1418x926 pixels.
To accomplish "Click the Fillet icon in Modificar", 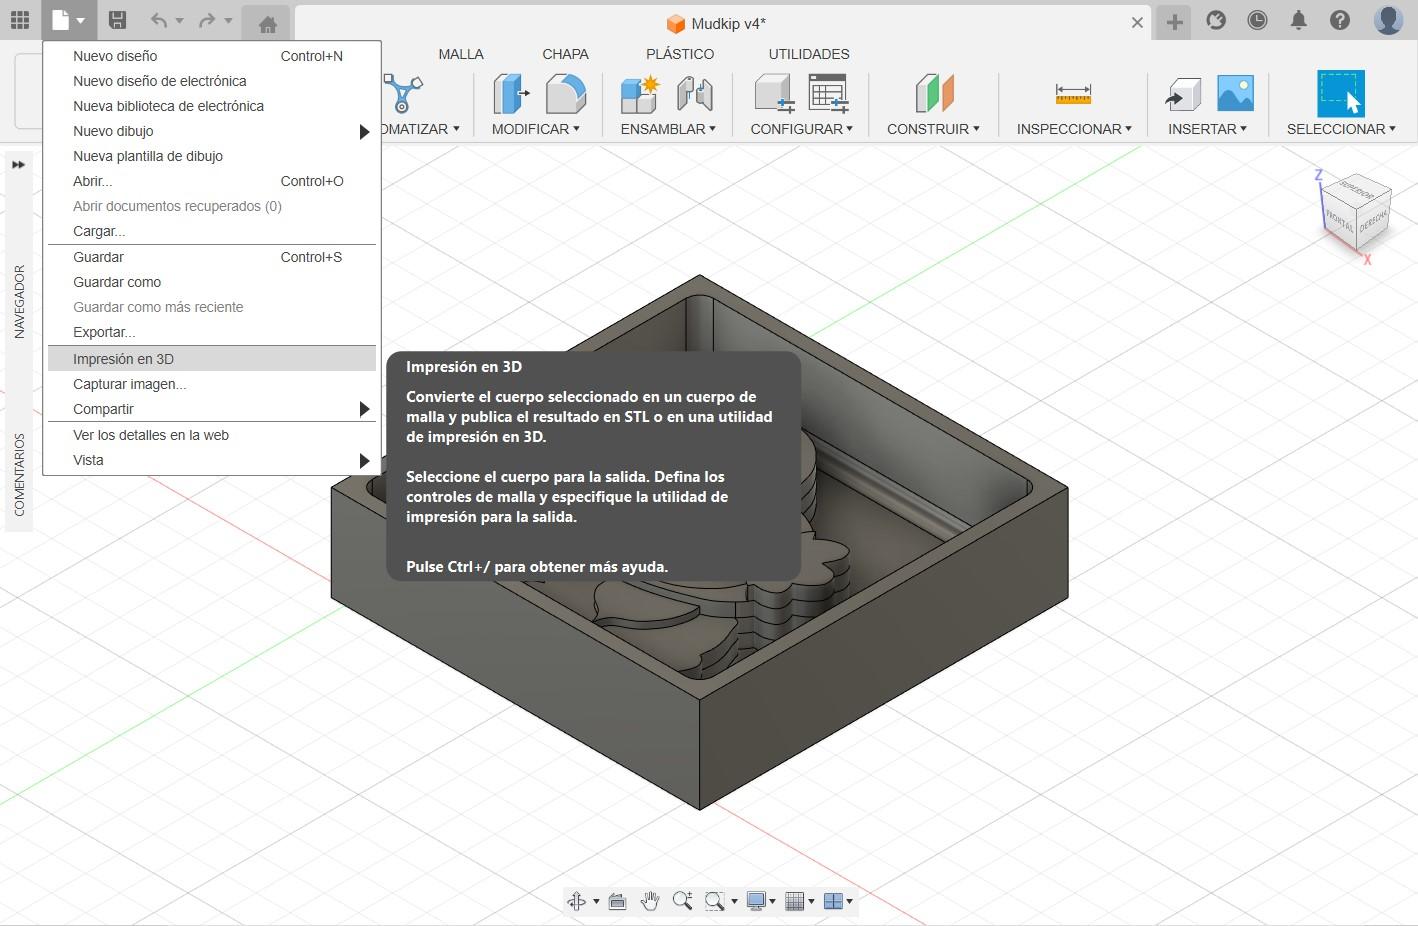I will [x=566, y=94].
